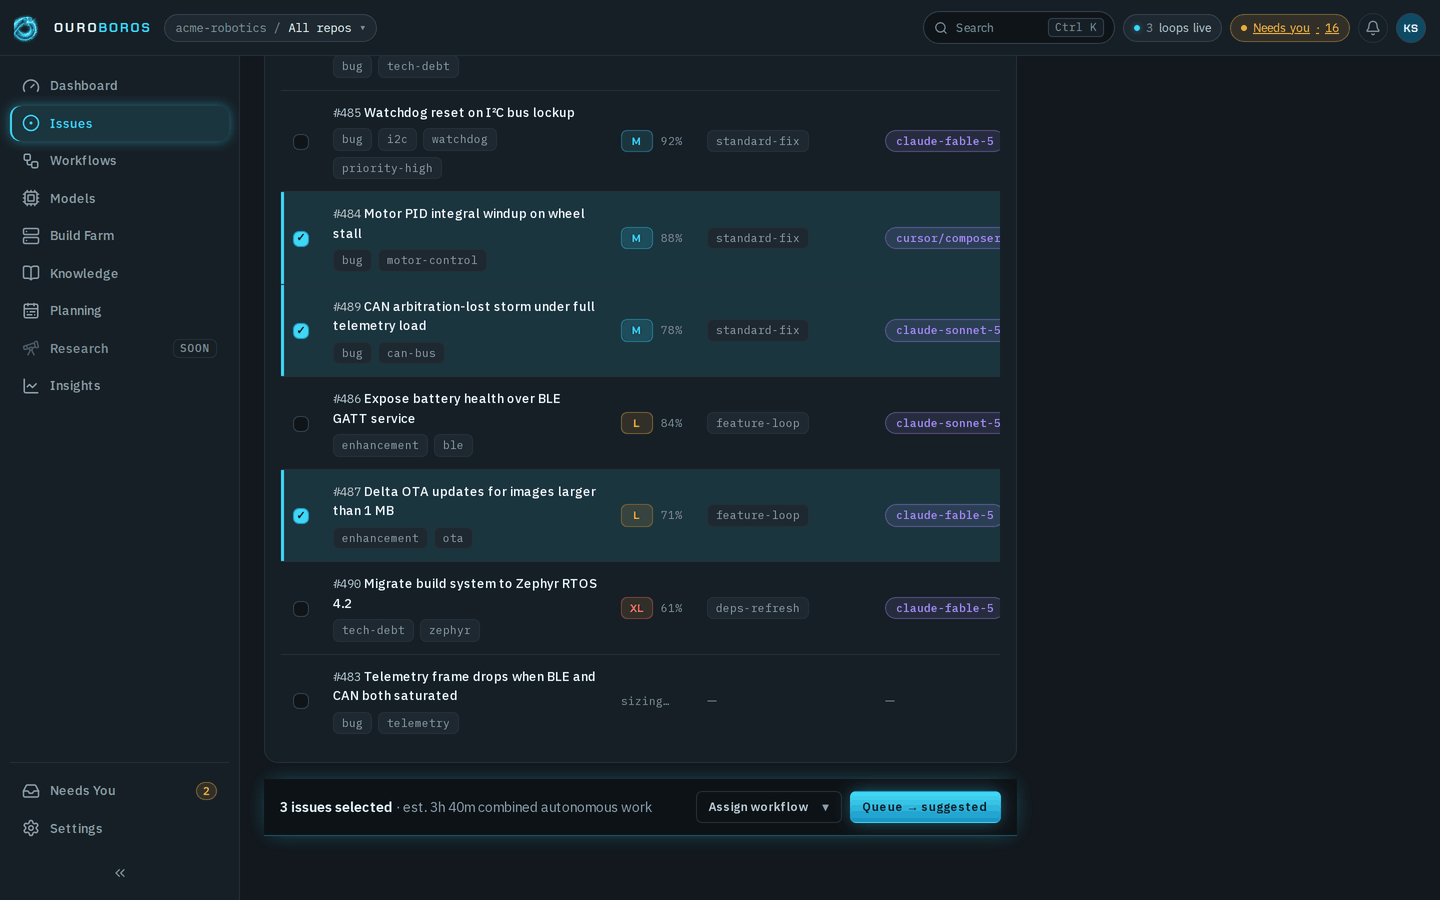Image resolution: width=1440 pixels, height=900 pixels.
Task: Click the 92% confidence value for #485
Action: coord(672,141)
